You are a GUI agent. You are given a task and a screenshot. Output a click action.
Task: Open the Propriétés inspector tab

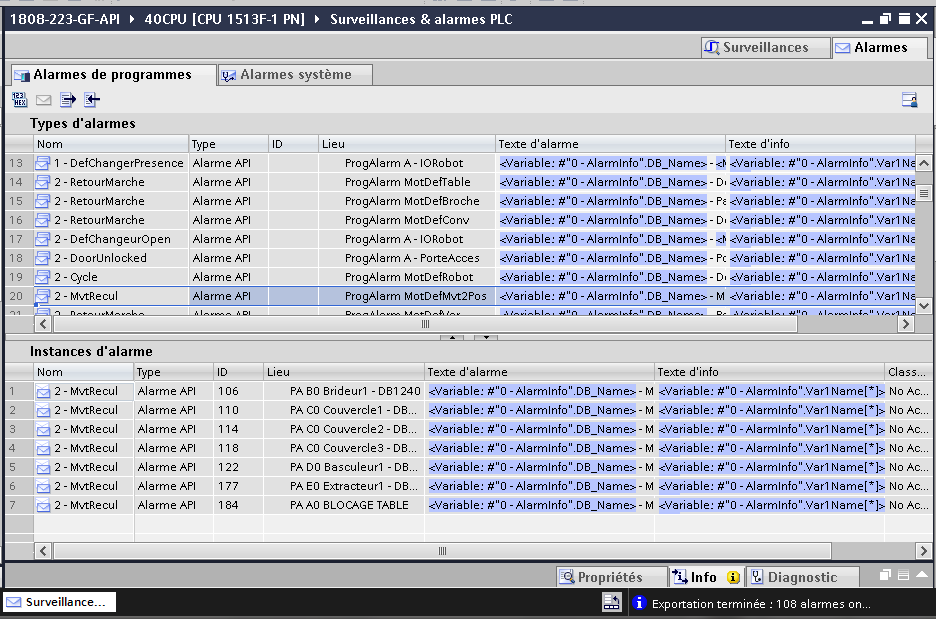tap(611, 577)
